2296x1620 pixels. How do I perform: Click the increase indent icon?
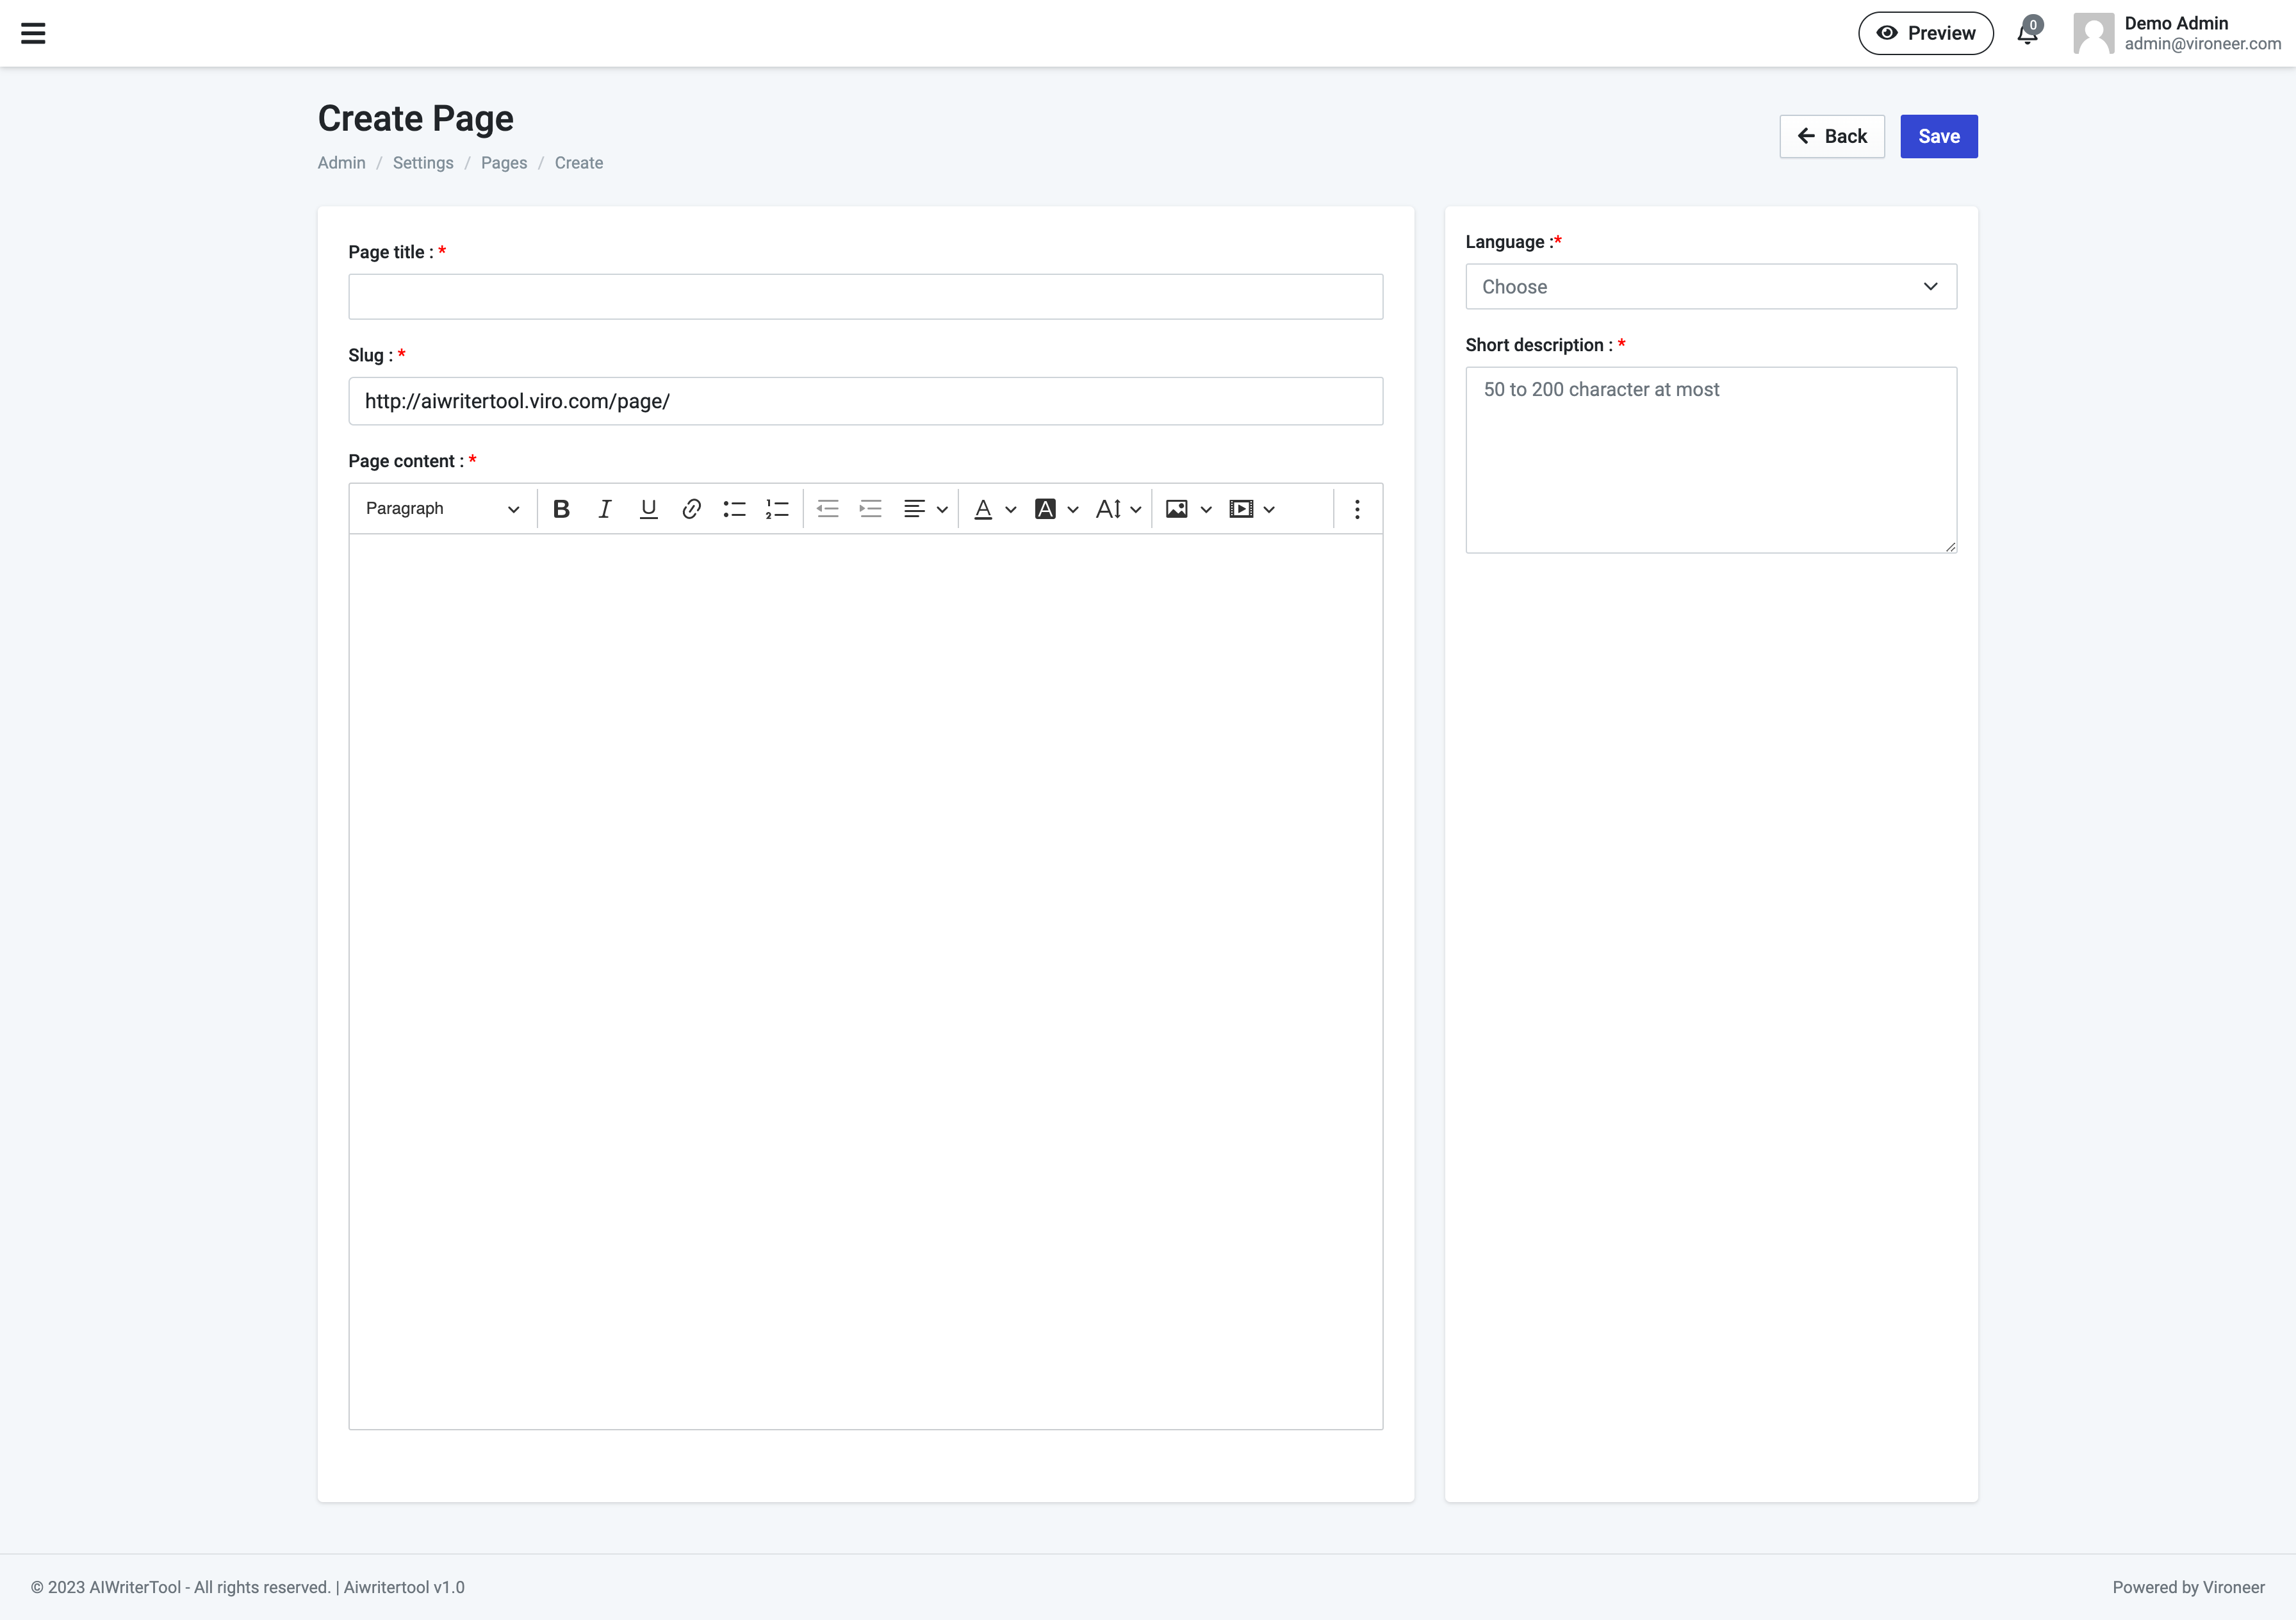click(x=870, y=509)
